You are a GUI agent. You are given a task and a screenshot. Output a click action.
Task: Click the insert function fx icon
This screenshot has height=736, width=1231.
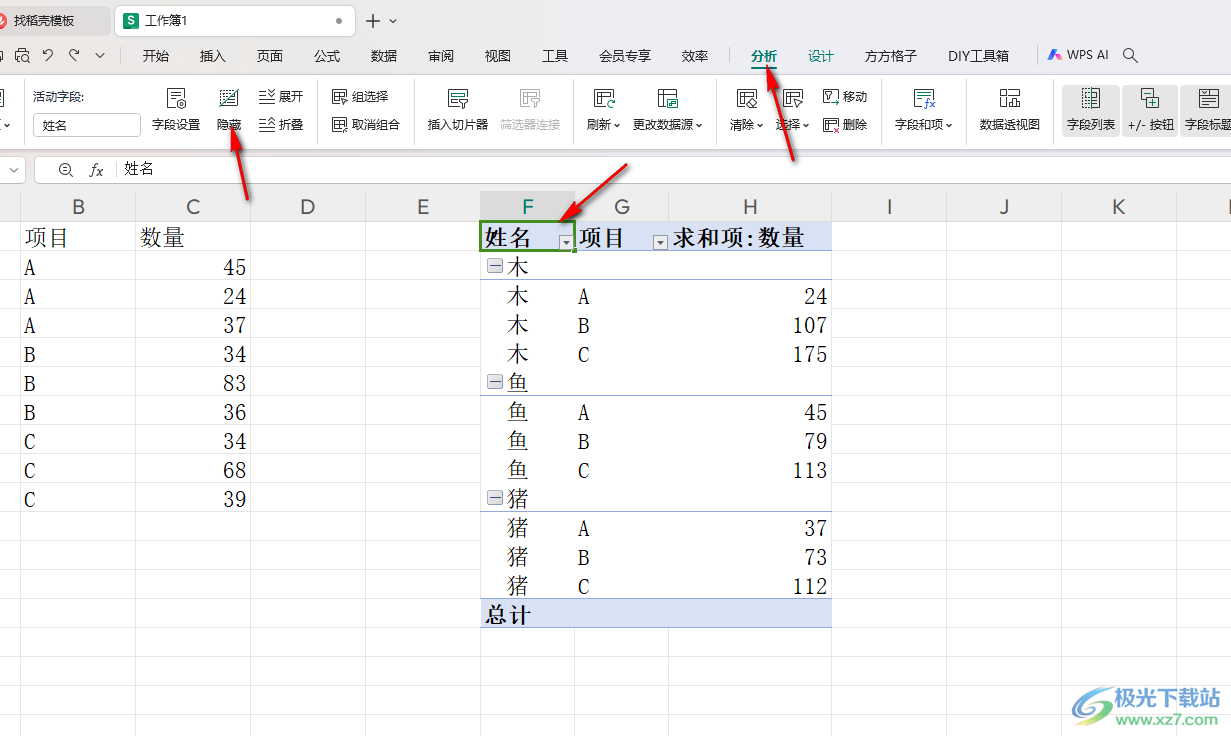click(x=96, y=170)
